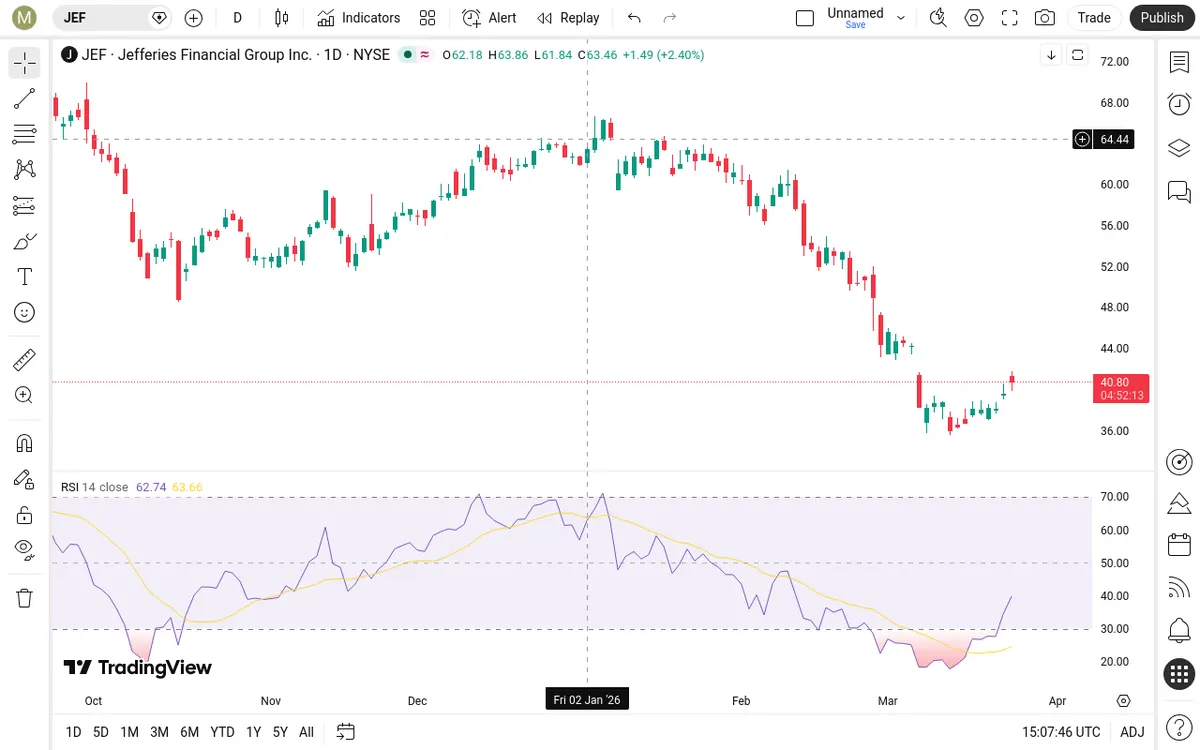1200x750 pixels.
Task: Open the chart patterns tool
Action: (x=25, y=170)
